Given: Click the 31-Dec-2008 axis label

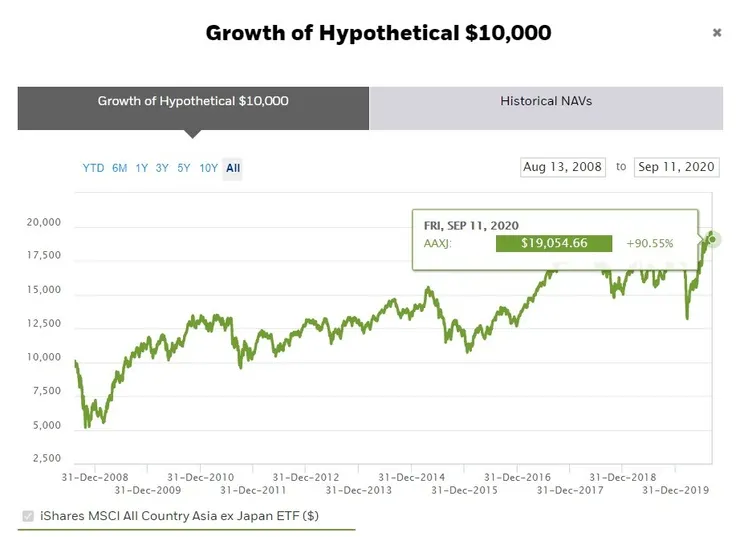Looking at the screenshot, I should coord(93,477).
